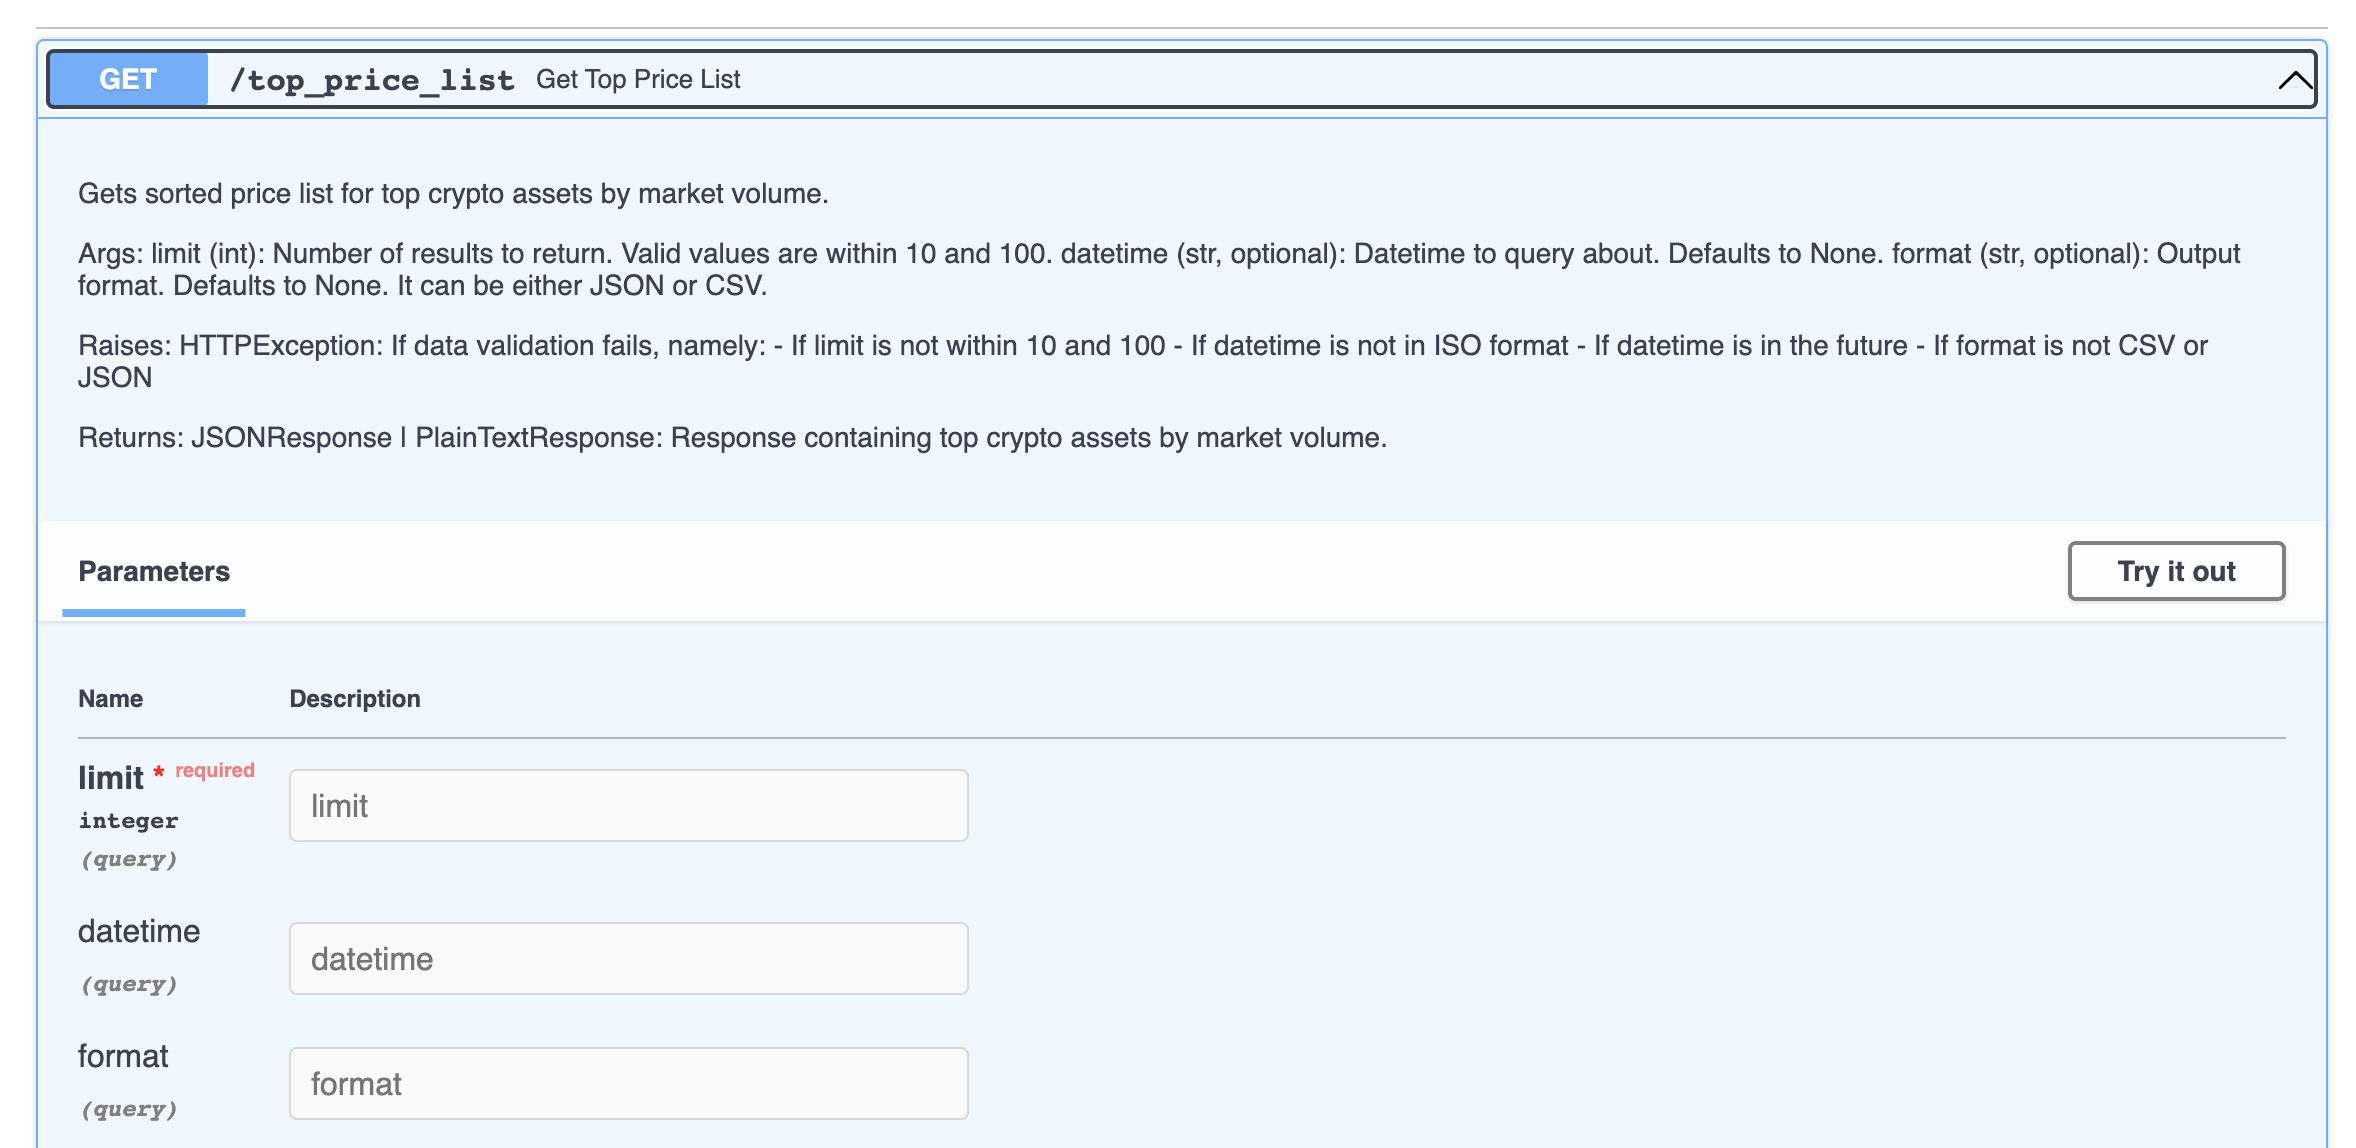The height and width of the screenshot is (1148, 2356).
Task: Click the Returns JSONResponse description line
Action: pyautogui.click(x=732, y=438)
